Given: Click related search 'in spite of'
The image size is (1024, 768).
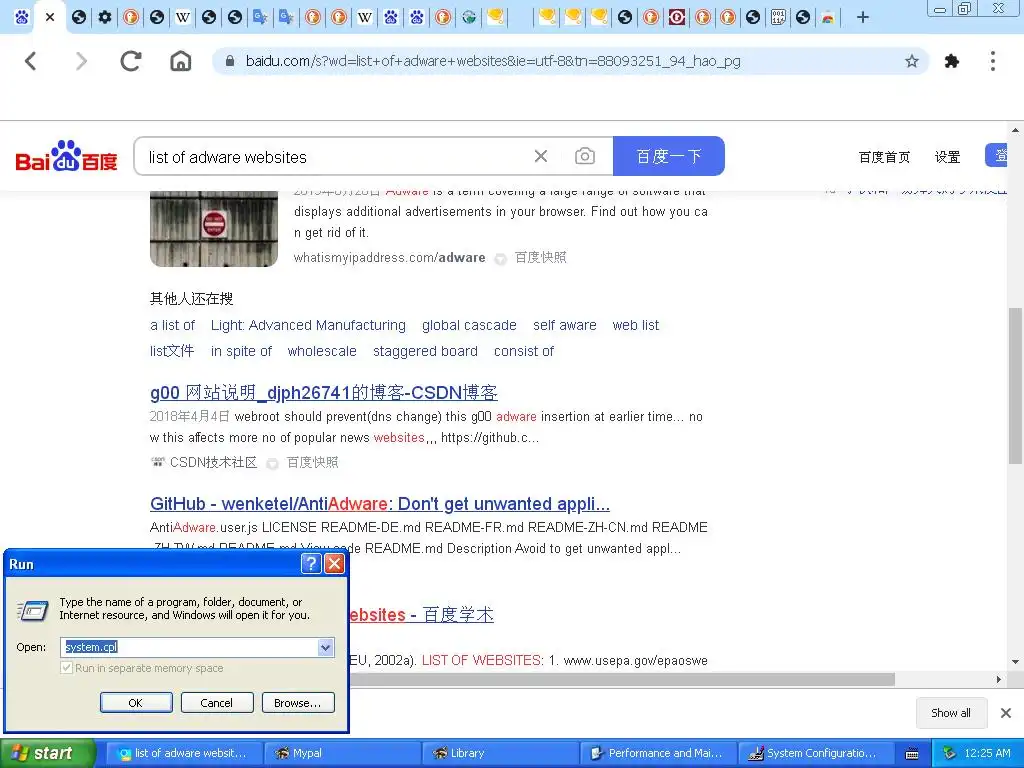Looking at the screenshot, I should click(x=241, y=351).
